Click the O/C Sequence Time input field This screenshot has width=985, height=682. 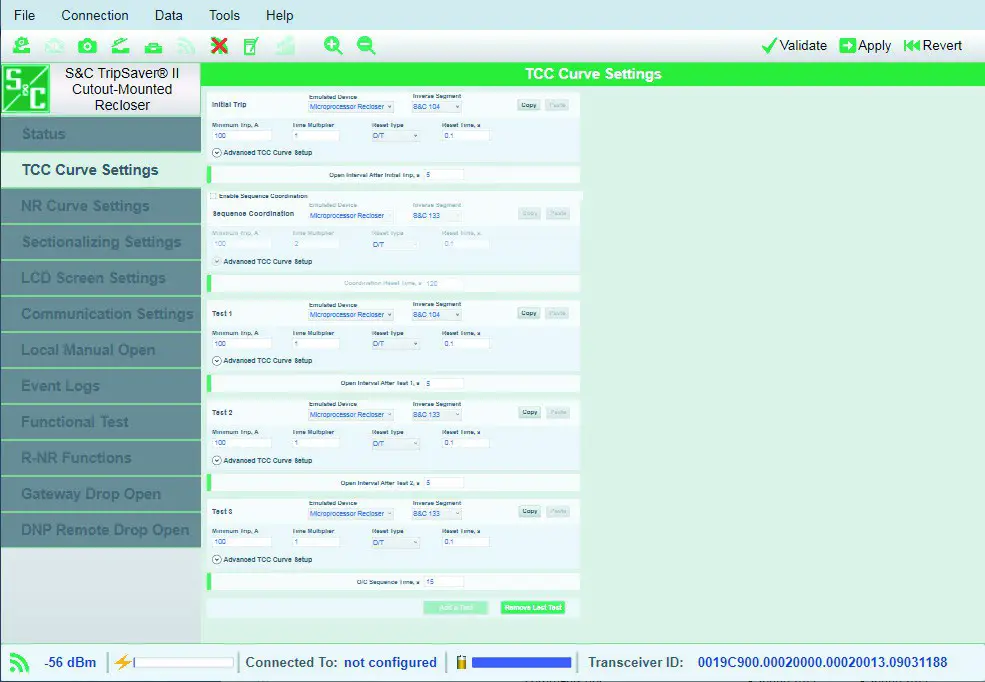click(x=444, y=582)
